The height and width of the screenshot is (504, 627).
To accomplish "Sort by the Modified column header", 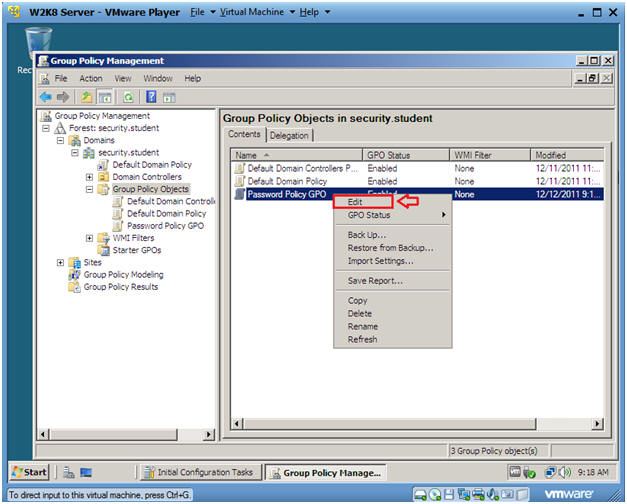I will pyautogui.click(x=567, y=155).
